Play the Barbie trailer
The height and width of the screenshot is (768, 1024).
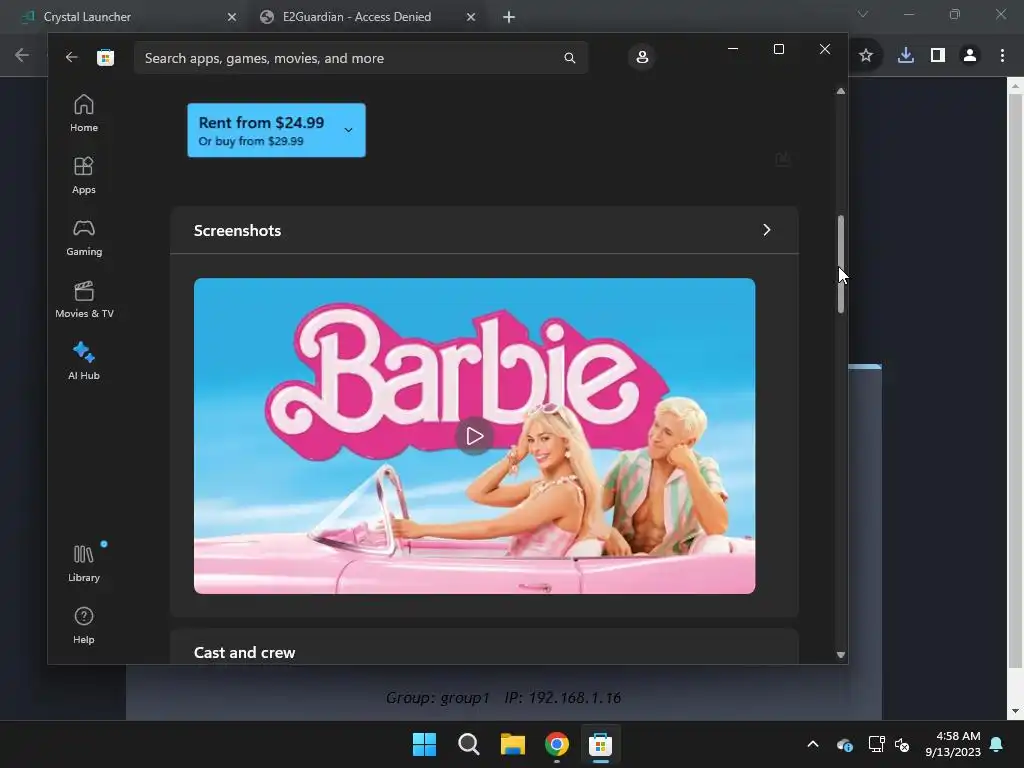(x=475, y=436)
